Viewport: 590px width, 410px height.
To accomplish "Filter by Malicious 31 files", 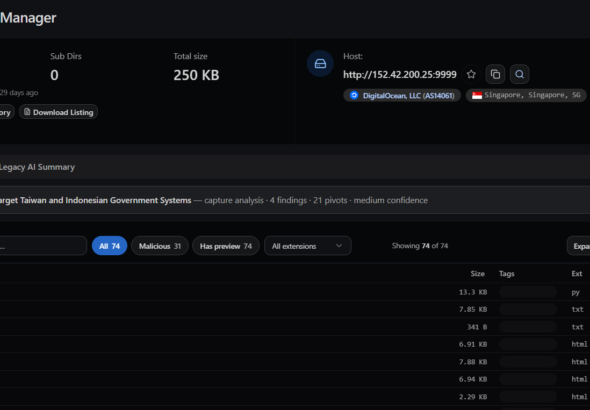I will (160, 246).
